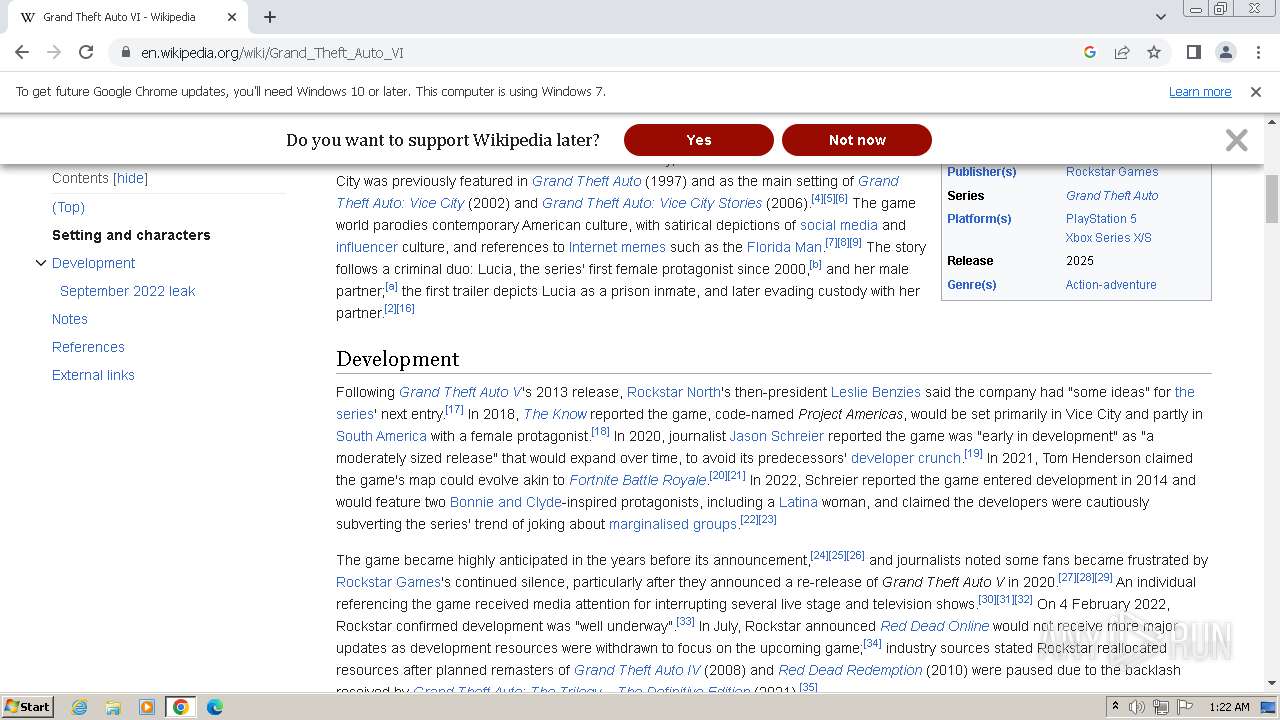Hide the Contents sidebar
This screenshot has height=720, width=1280.
click(130, 178)
